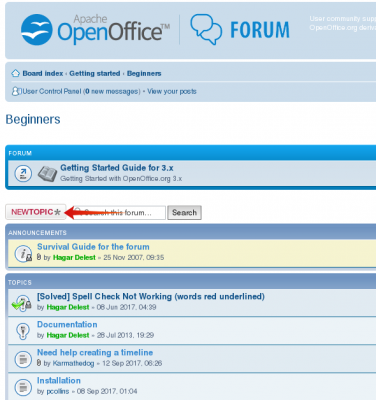Click the Documentation sticky topic icon
This screenshot has height=400, width=376.
coord(23,331)
